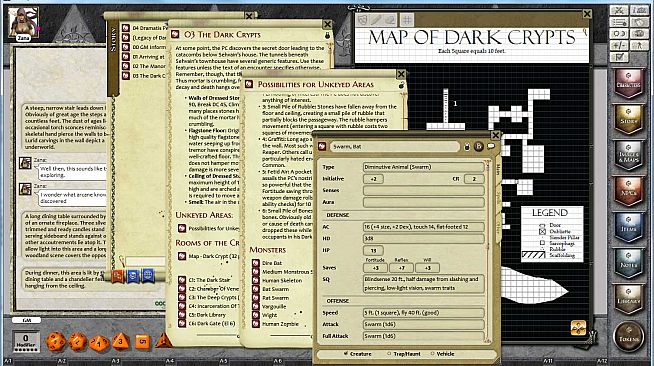
Task: Open the lighting figure icon
Action: click(639, 45)
